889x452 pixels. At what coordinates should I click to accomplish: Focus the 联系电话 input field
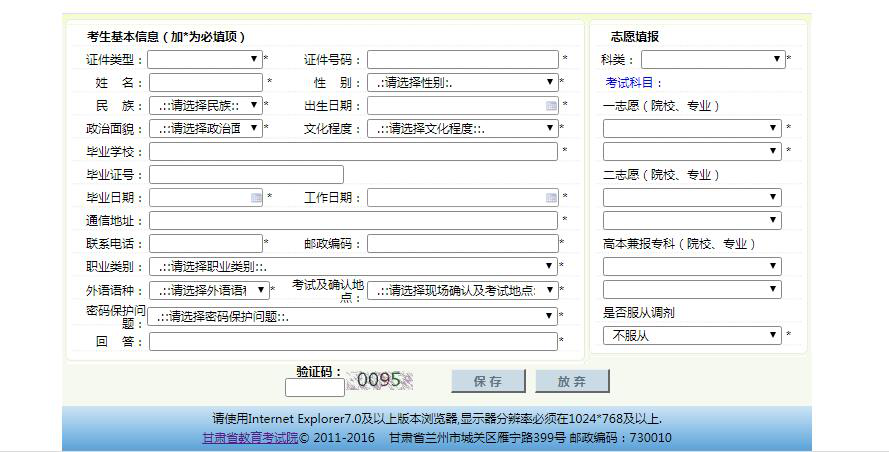(x=206, y=243)
